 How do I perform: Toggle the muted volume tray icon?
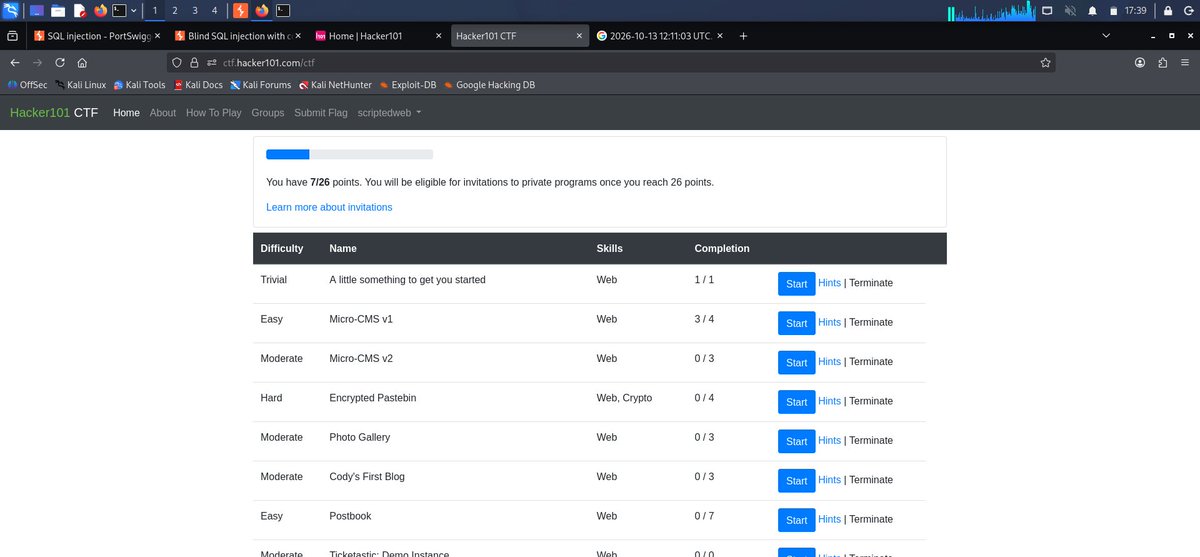coord(1070,10)
